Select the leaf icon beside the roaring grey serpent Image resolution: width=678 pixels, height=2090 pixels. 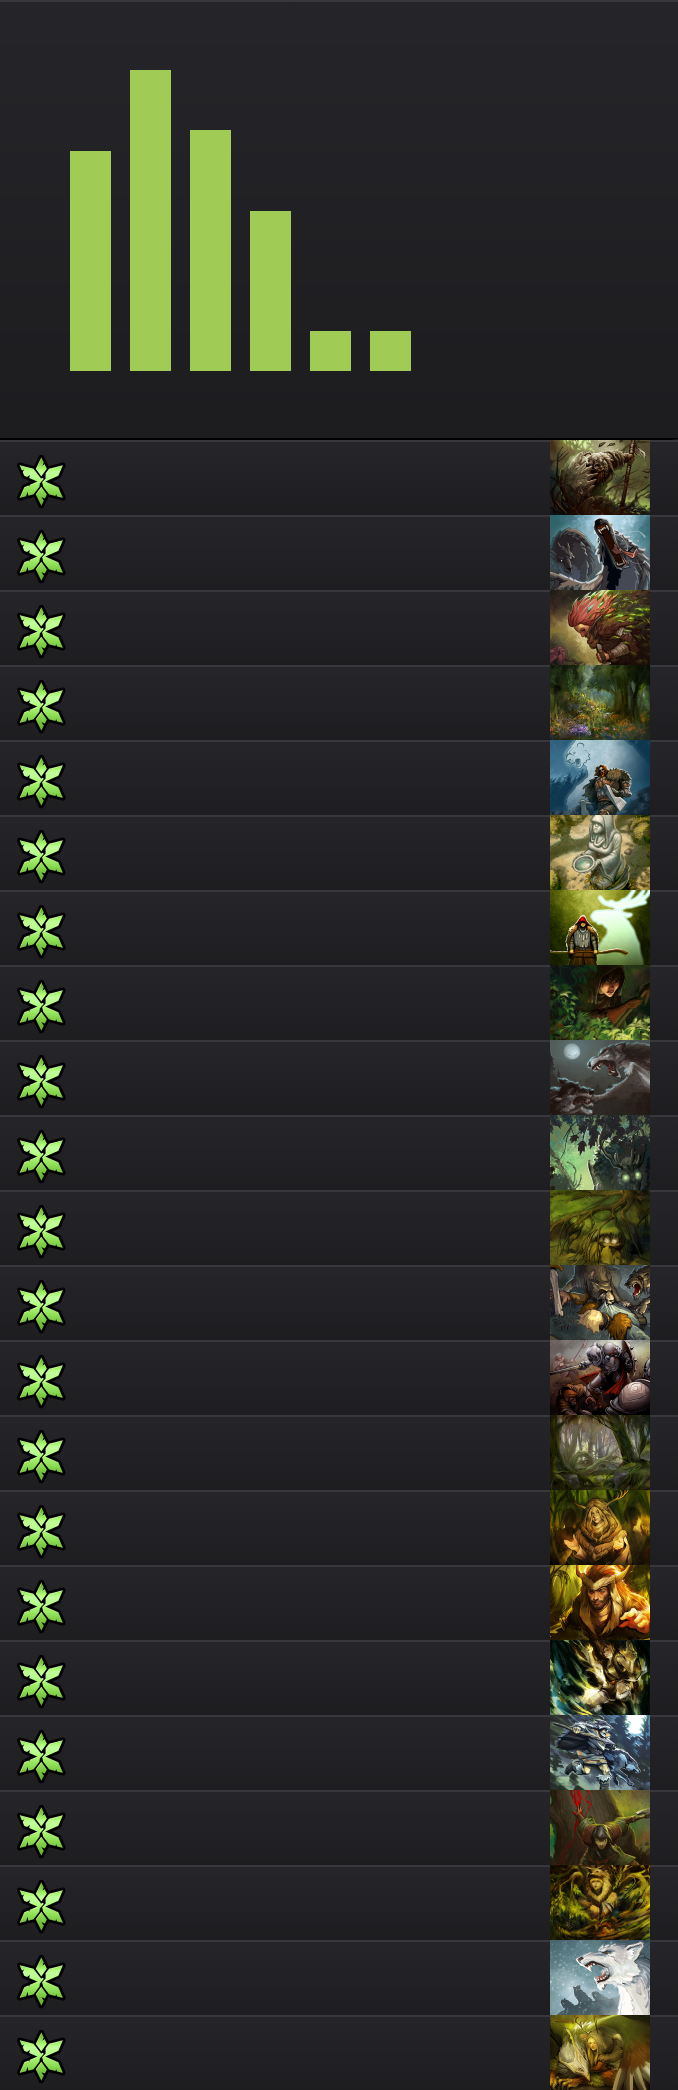(41, 555)
